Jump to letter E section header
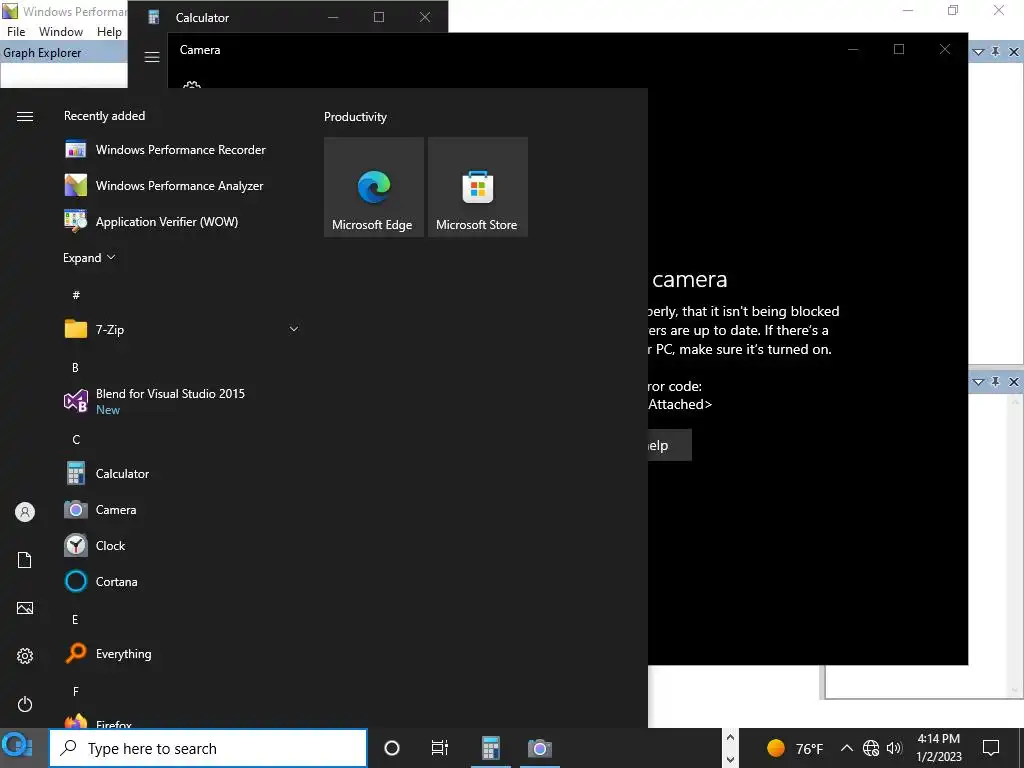This screenshot has width=1024, height=768. pyautogui.click(x=75, y=620)
